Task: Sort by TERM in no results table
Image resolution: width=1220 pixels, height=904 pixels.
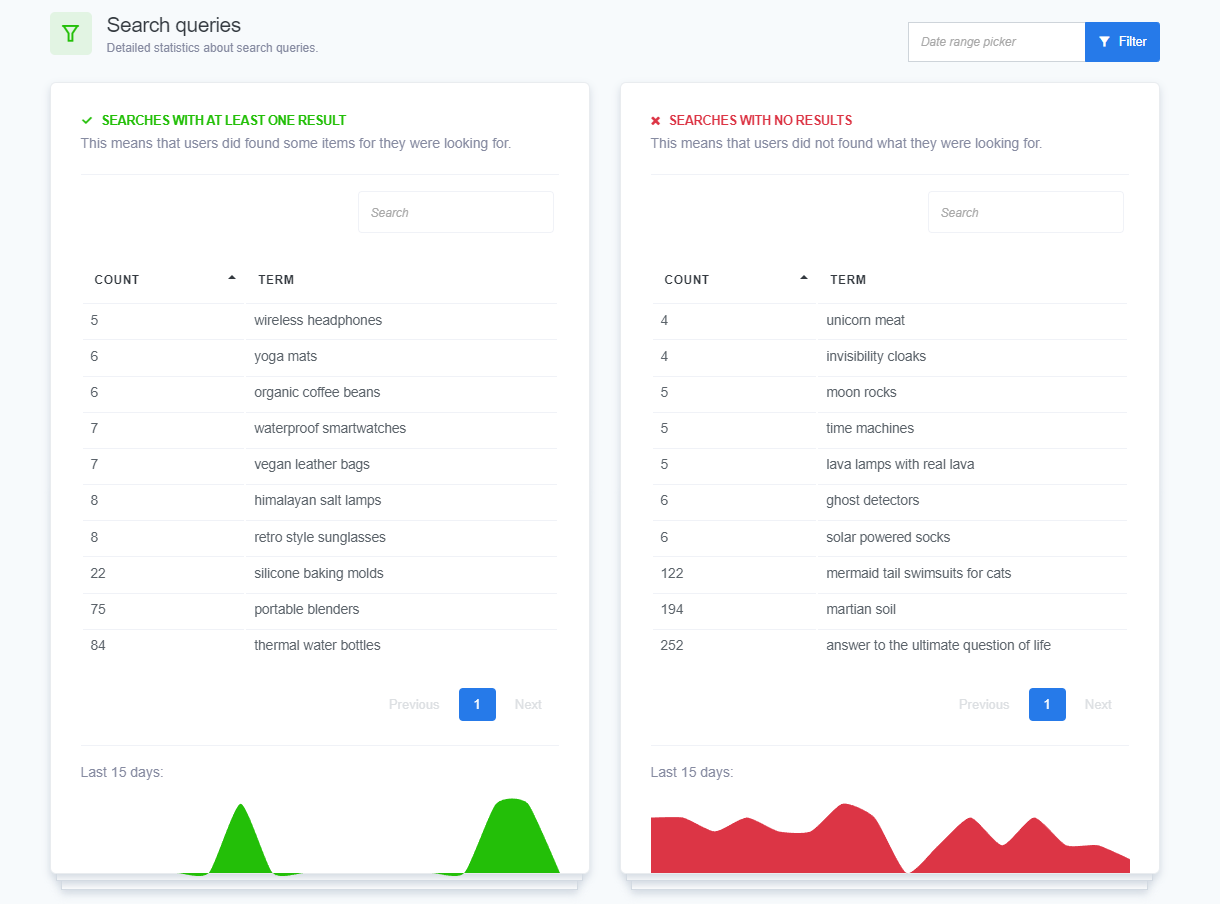Action: 973,280
